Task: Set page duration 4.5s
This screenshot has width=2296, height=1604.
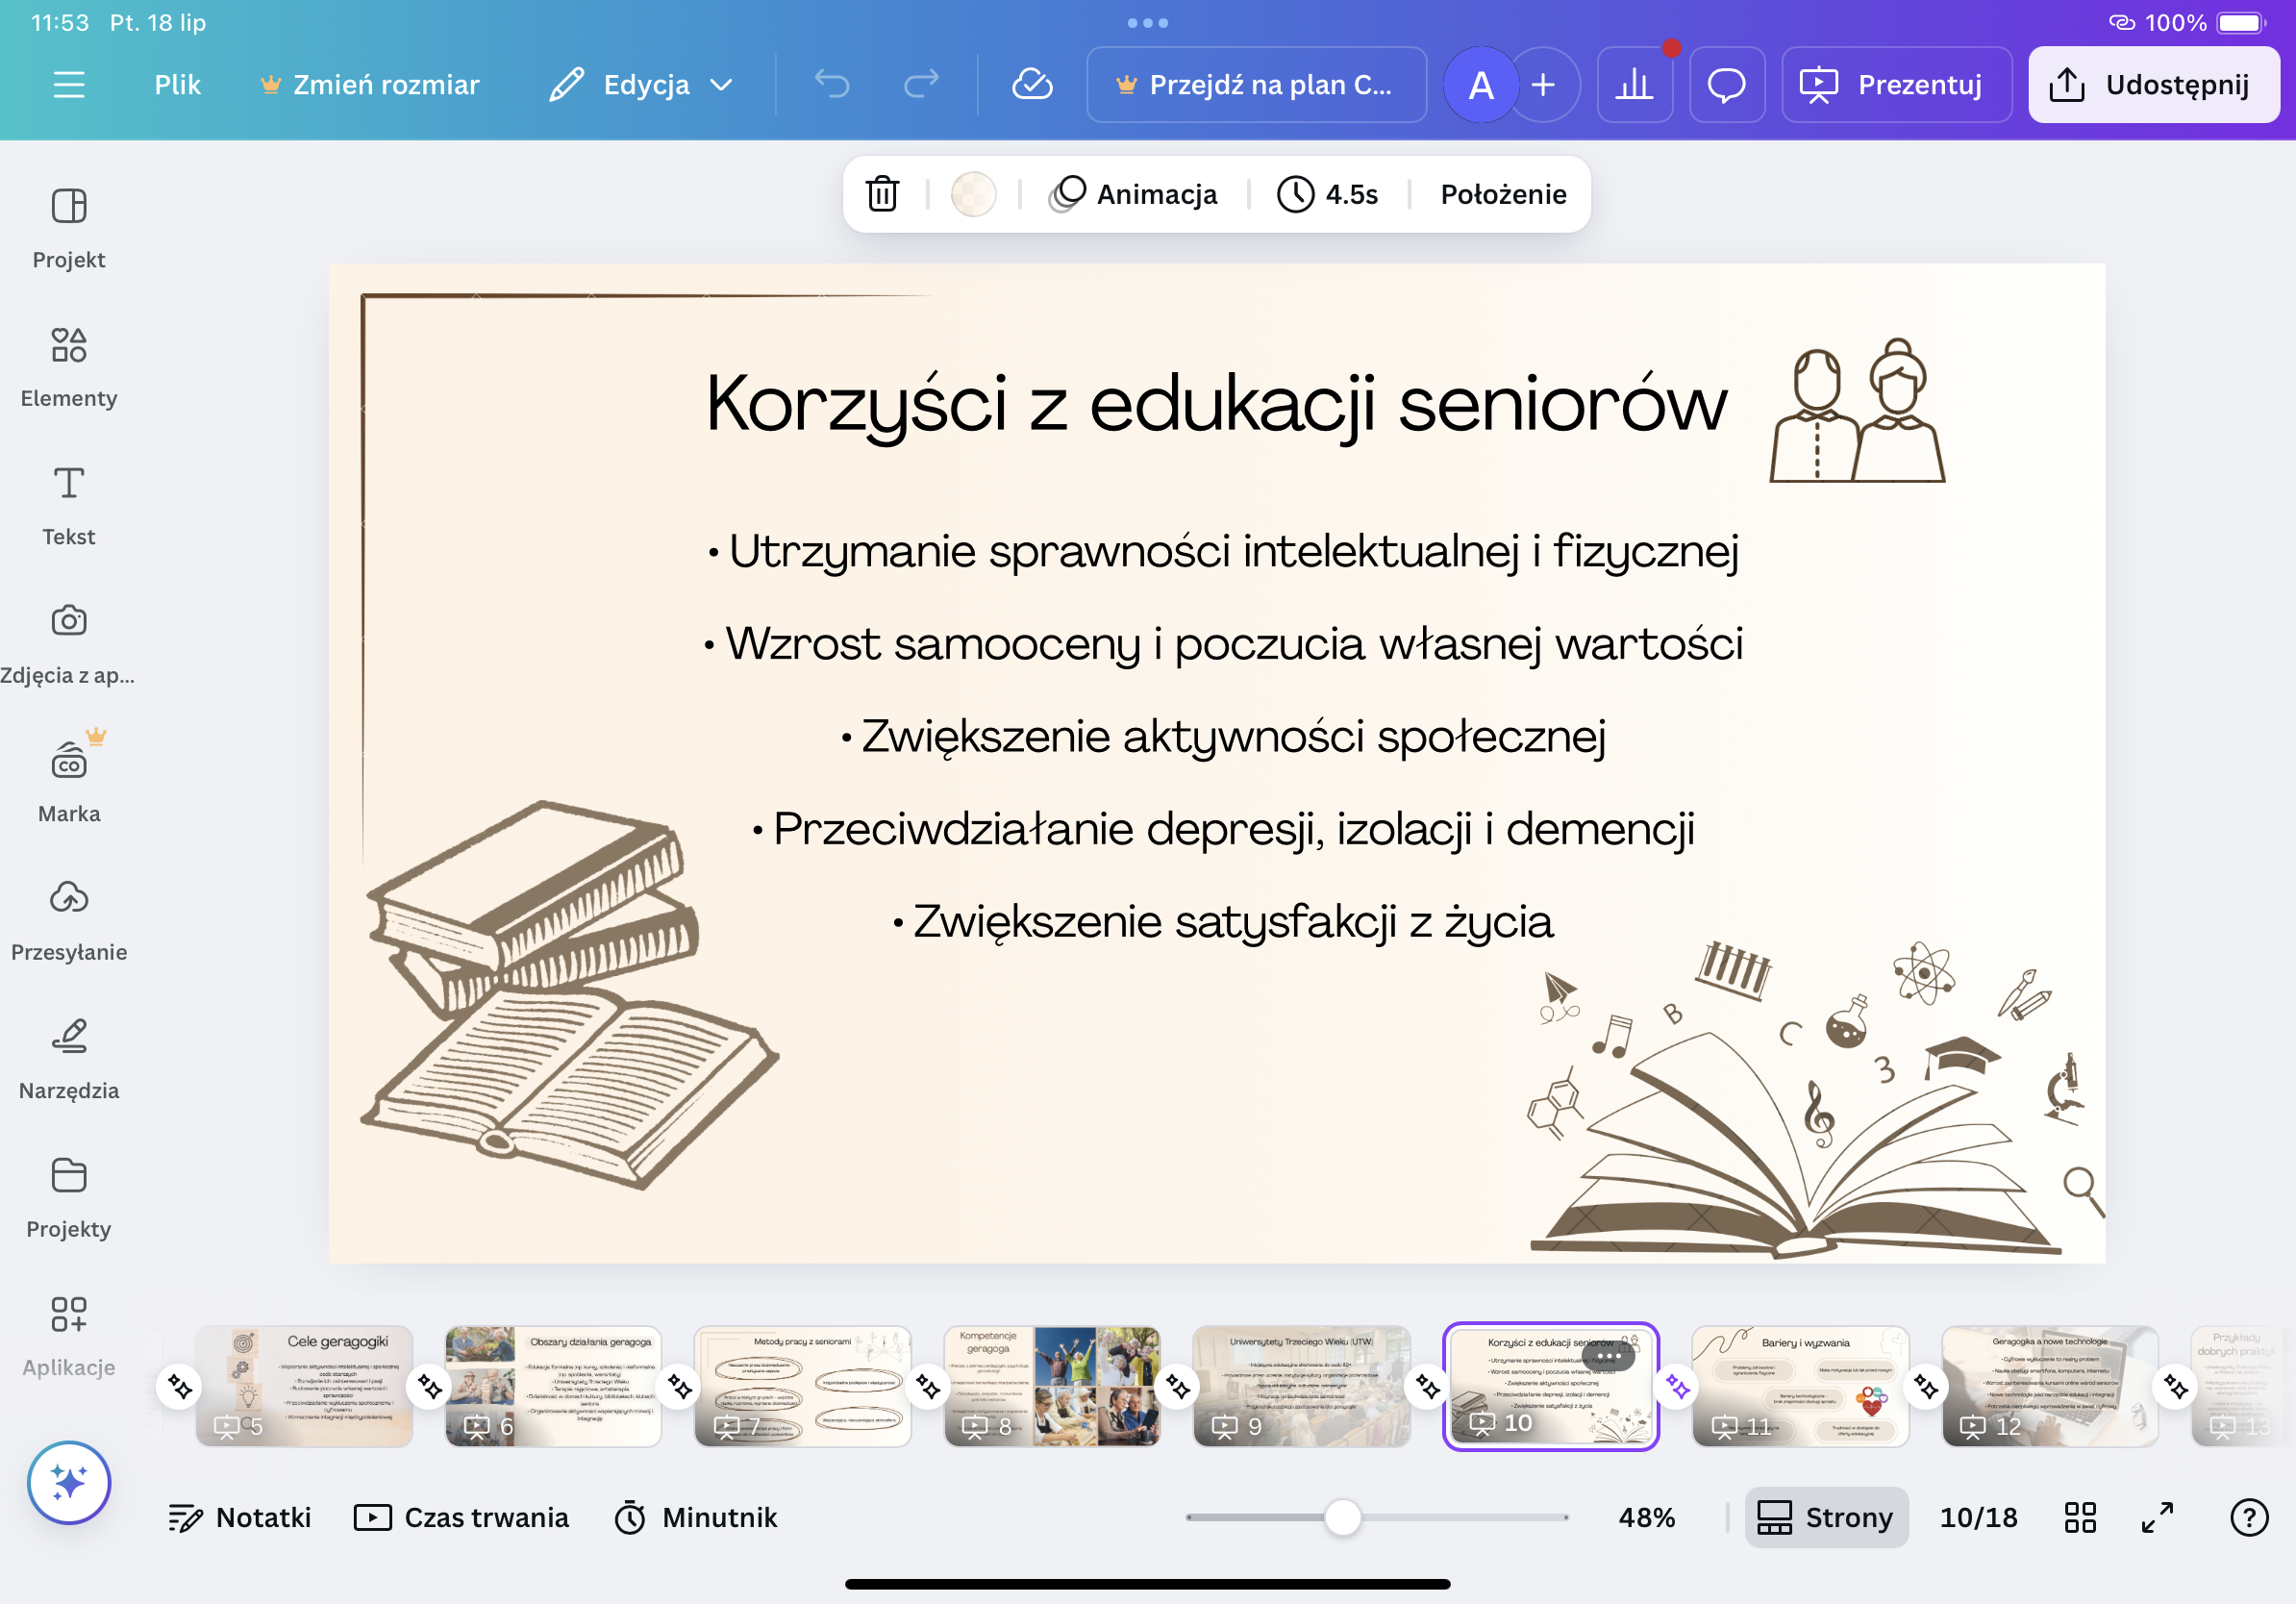Action: click(1328, 194)
